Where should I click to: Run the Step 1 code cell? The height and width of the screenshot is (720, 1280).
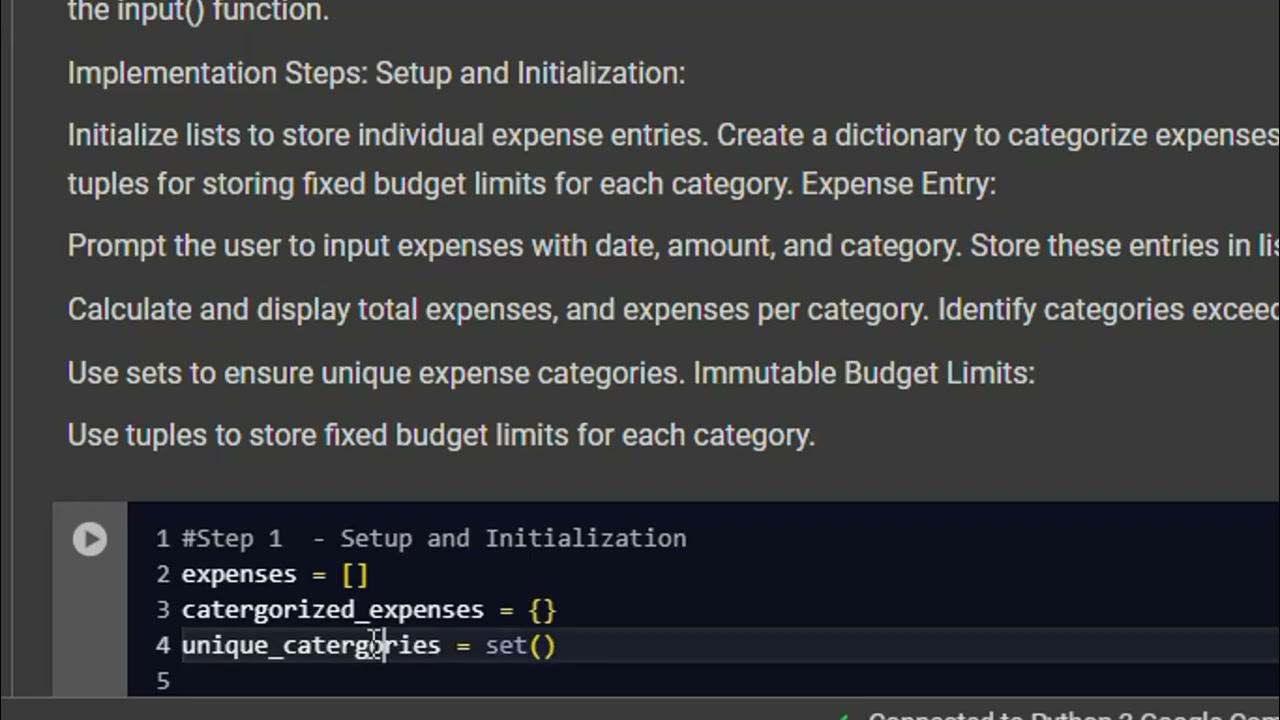click(90, 539)
